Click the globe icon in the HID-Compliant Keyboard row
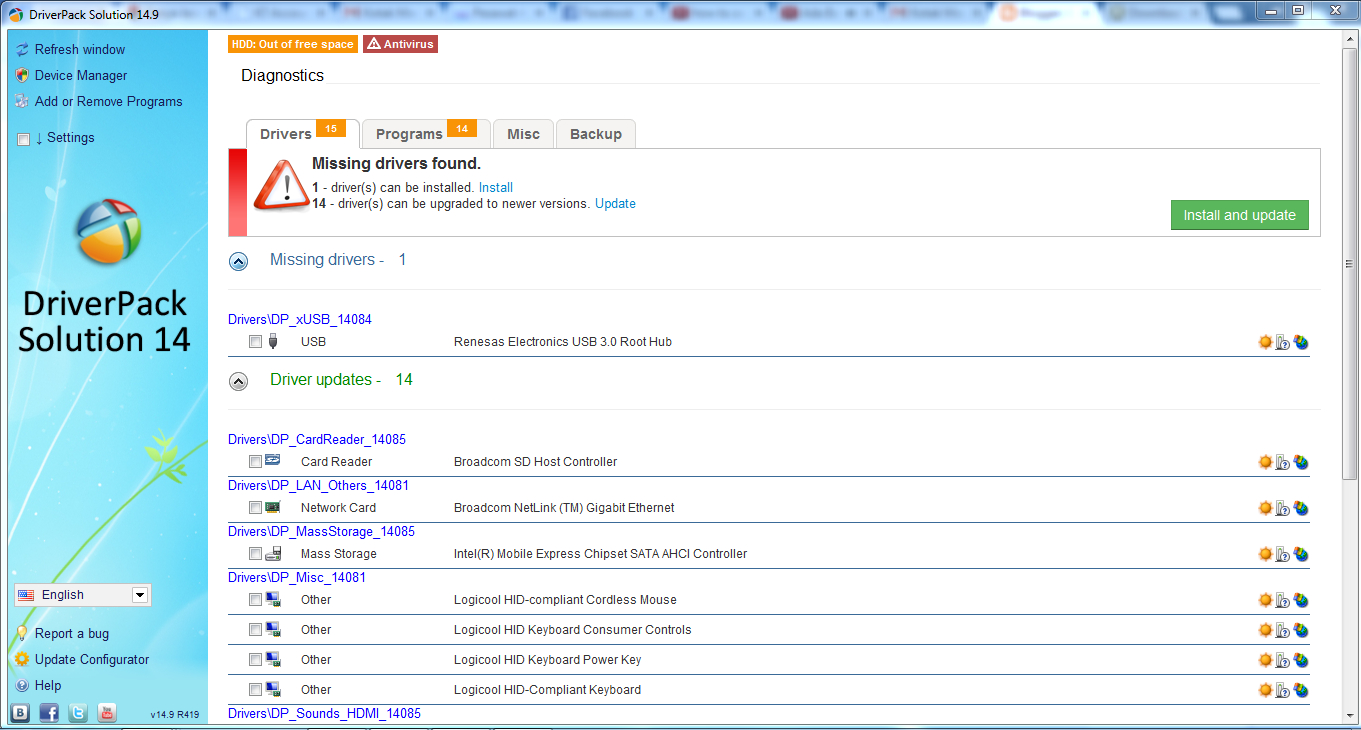This screenshot has width=1361, height=730. tap(1301, 690)
